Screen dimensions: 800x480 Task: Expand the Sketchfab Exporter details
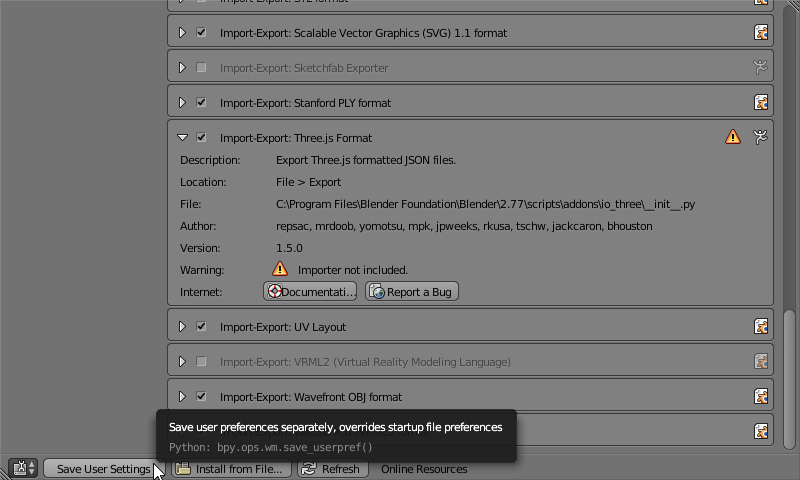182,67
